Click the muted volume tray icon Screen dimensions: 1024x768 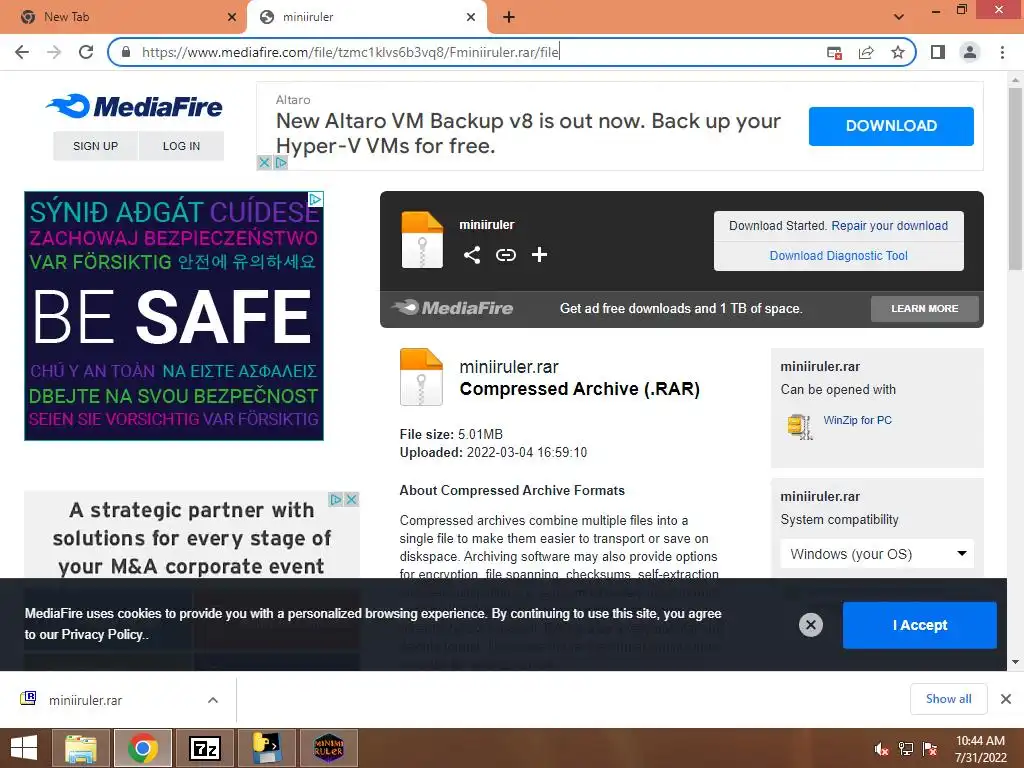click(x=882, y=748)
